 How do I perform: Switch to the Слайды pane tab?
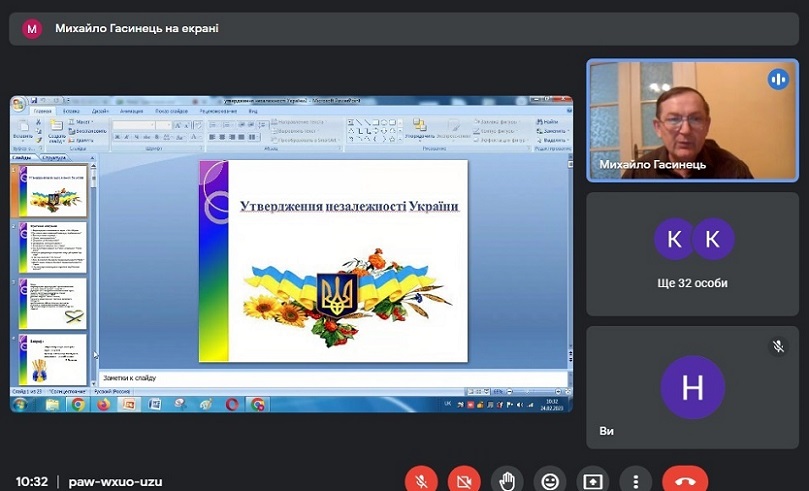tap(23, 158)
